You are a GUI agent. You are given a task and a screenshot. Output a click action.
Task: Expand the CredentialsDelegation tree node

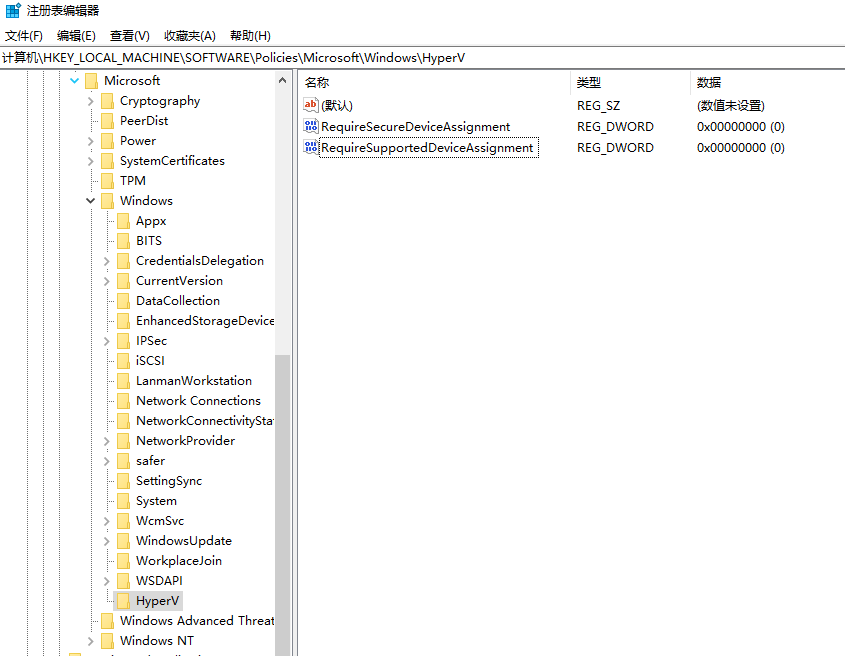click(x=106, y=260)
